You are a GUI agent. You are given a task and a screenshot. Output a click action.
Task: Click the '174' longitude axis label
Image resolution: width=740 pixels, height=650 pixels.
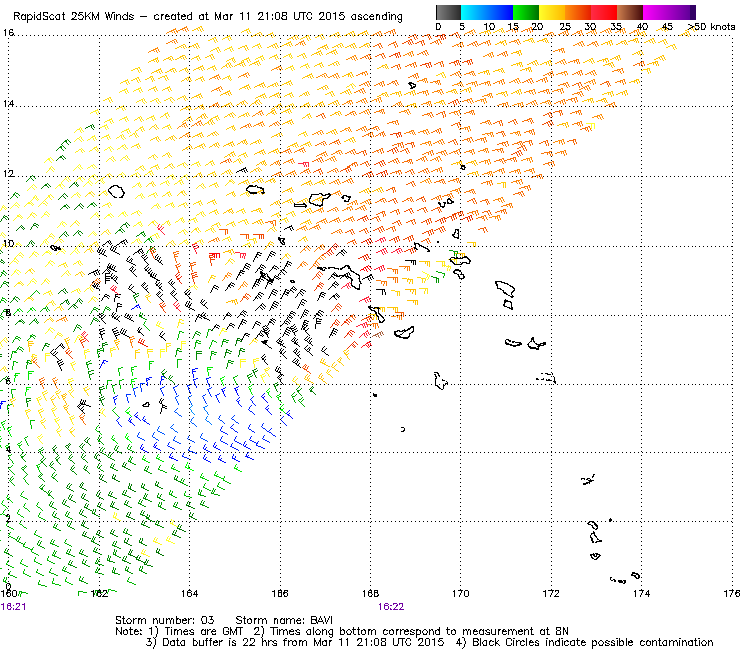pyautogui.click(x=641, y=593)
